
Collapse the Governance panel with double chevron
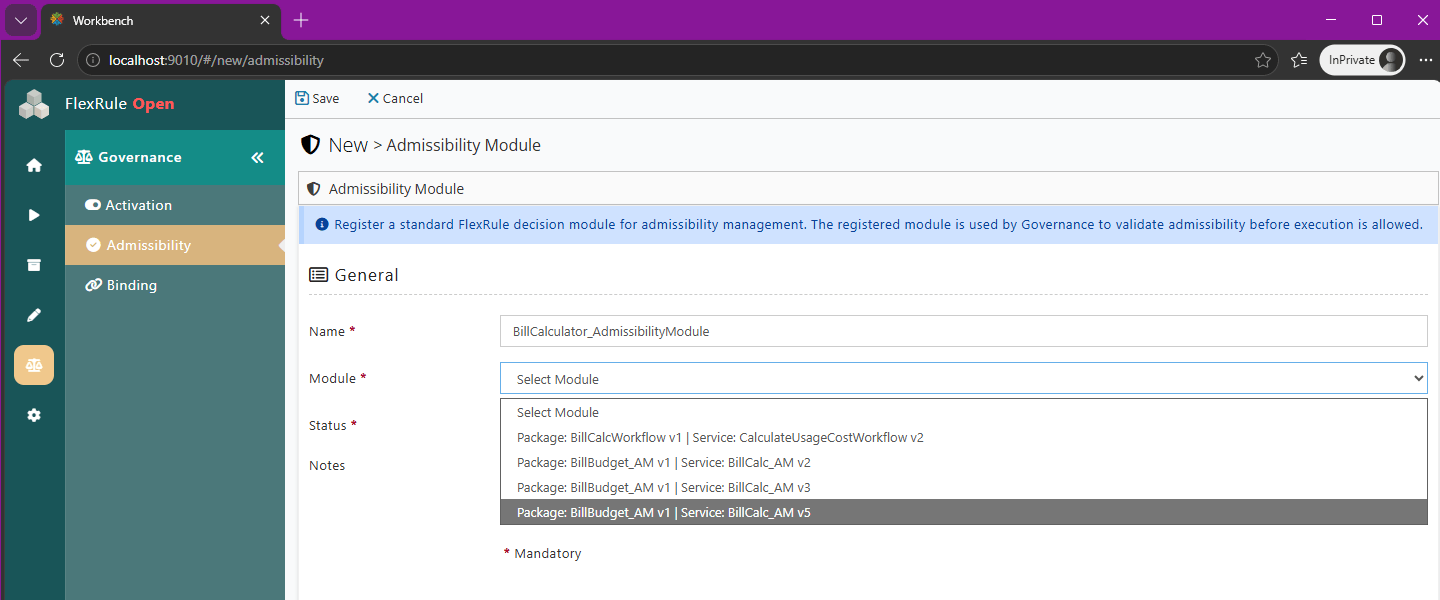pyautogui.click(x=257, y=158)
